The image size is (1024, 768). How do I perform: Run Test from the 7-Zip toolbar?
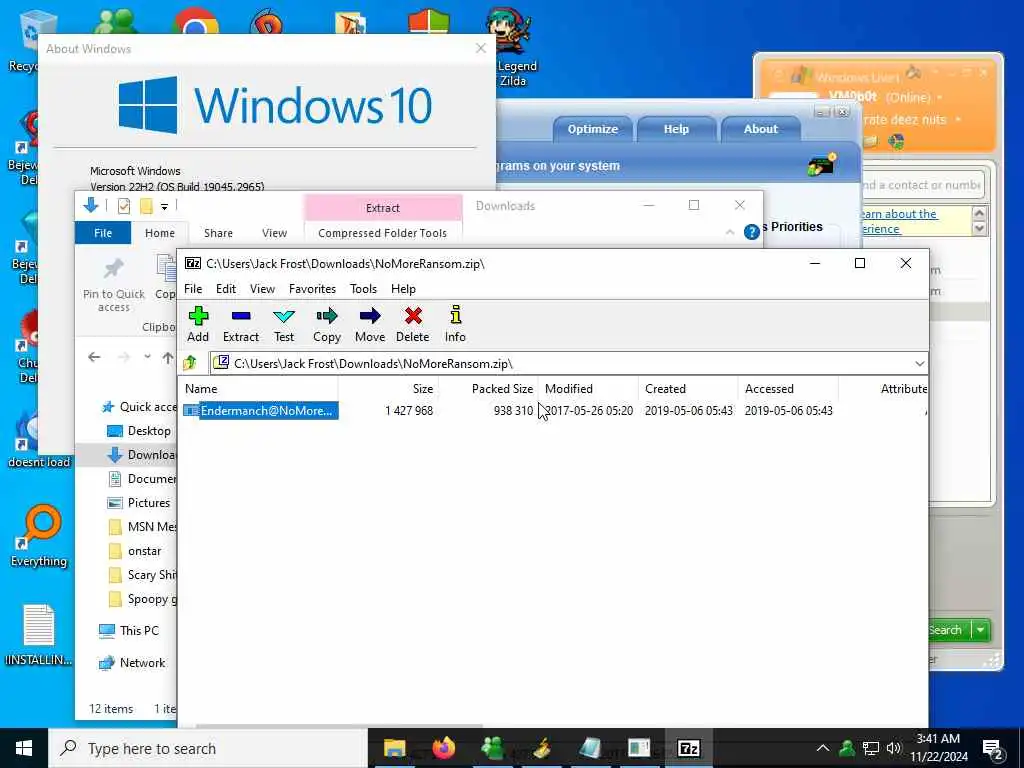[x=283, y=325]
